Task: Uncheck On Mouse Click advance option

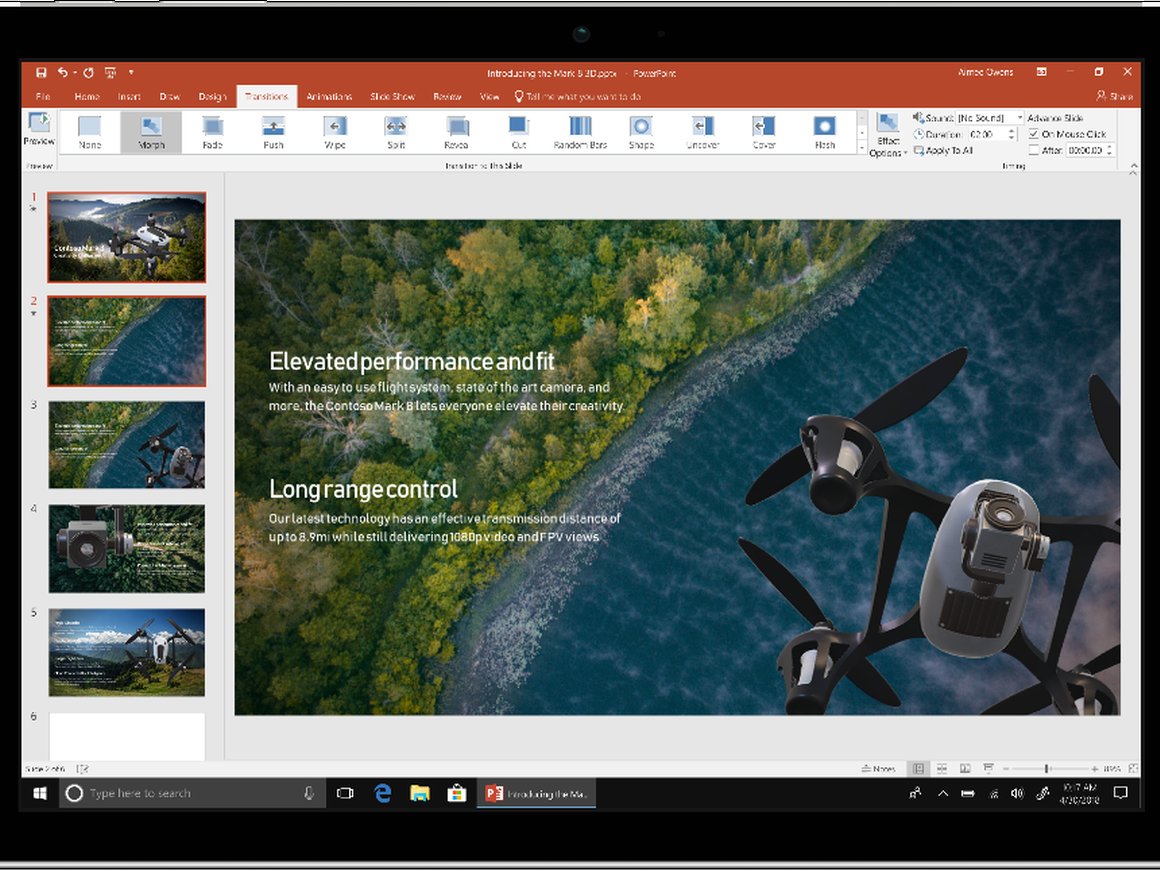Action: (1033, 133)
